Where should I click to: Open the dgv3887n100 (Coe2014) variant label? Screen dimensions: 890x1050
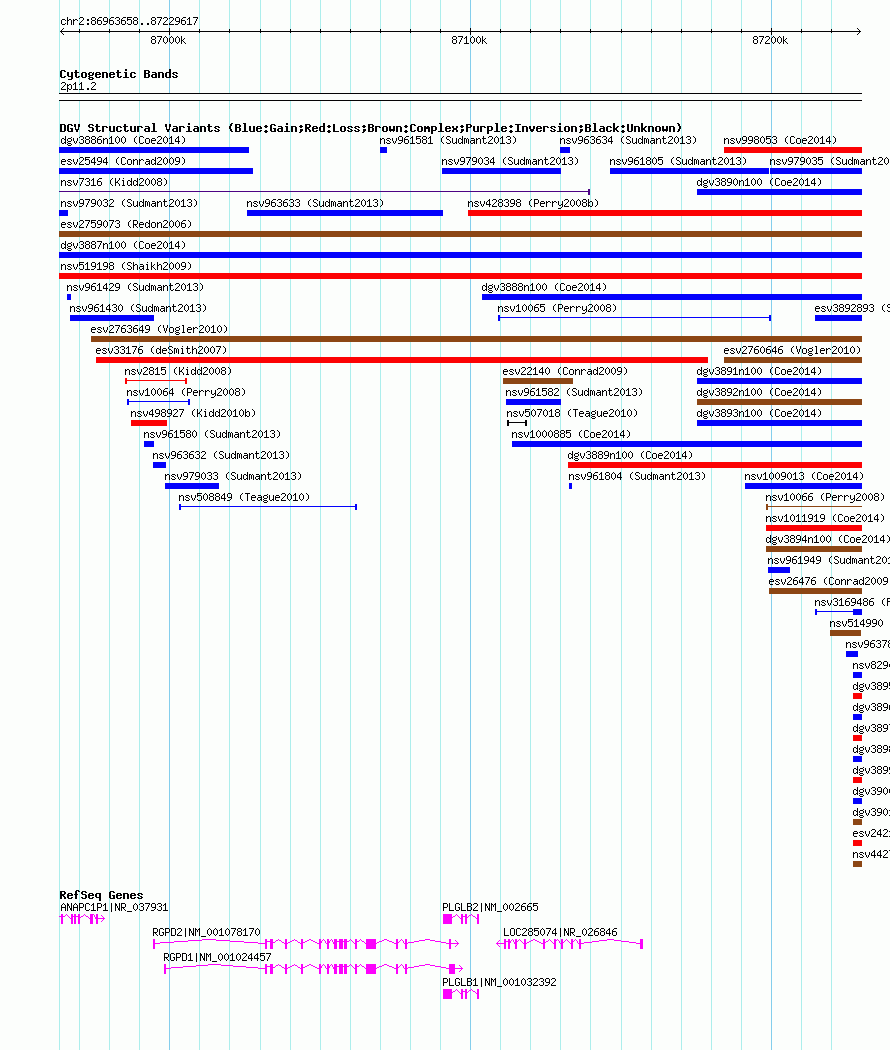click(123, 244)
